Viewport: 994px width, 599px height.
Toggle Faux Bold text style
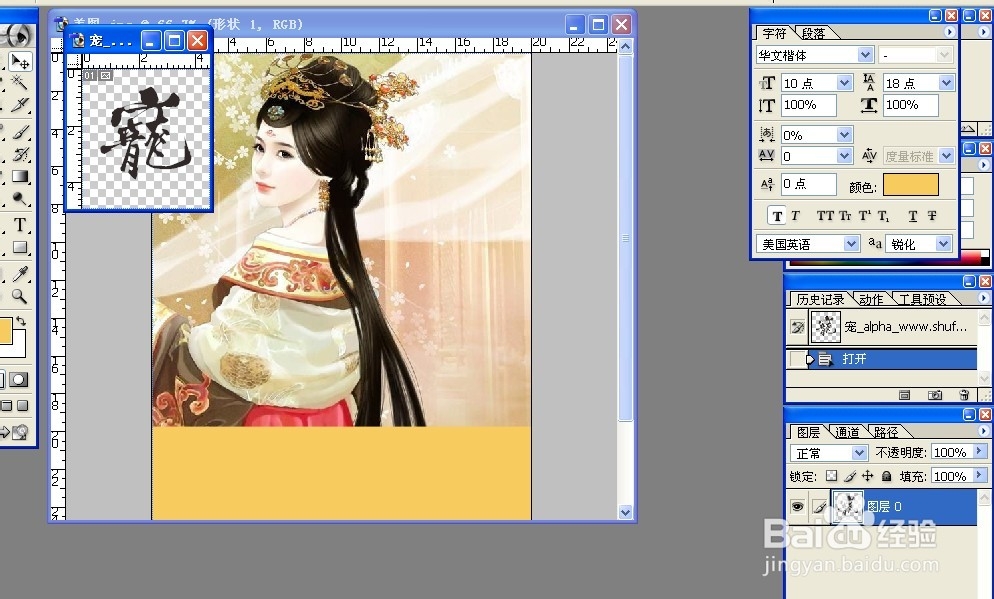tap(777, 216)
